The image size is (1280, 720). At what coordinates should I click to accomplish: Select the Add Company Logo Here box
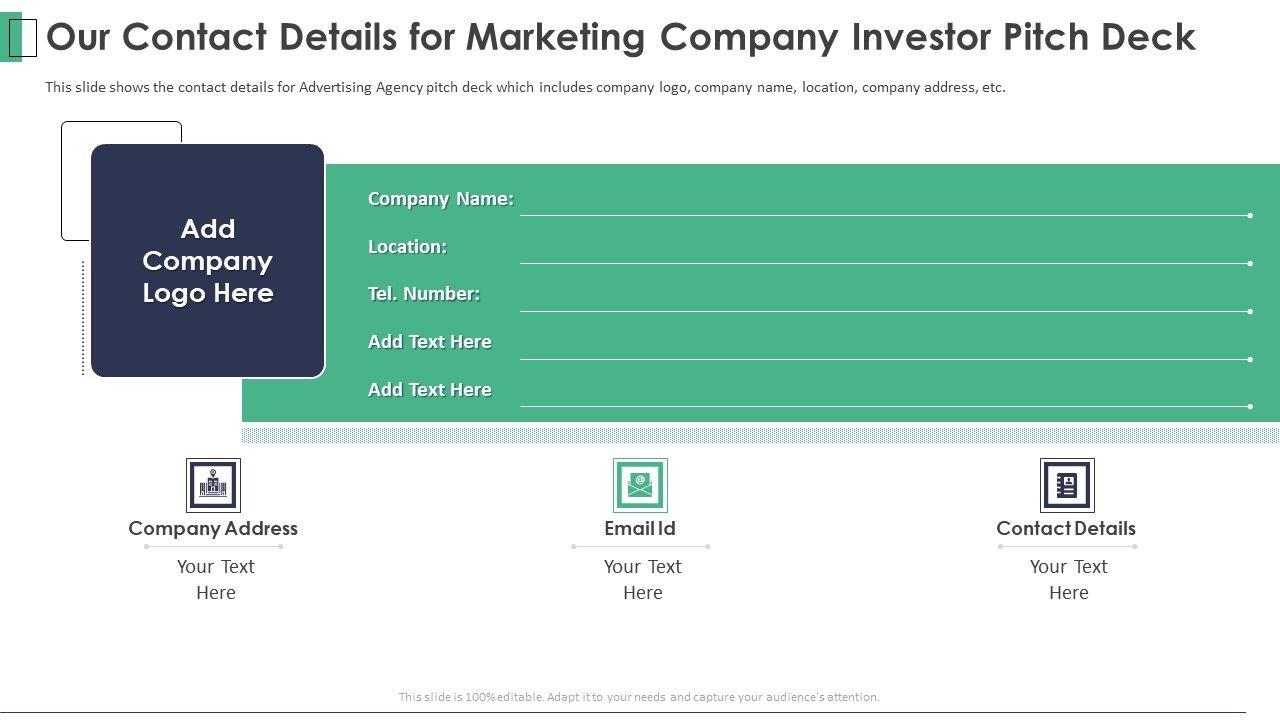click(208, 261)
